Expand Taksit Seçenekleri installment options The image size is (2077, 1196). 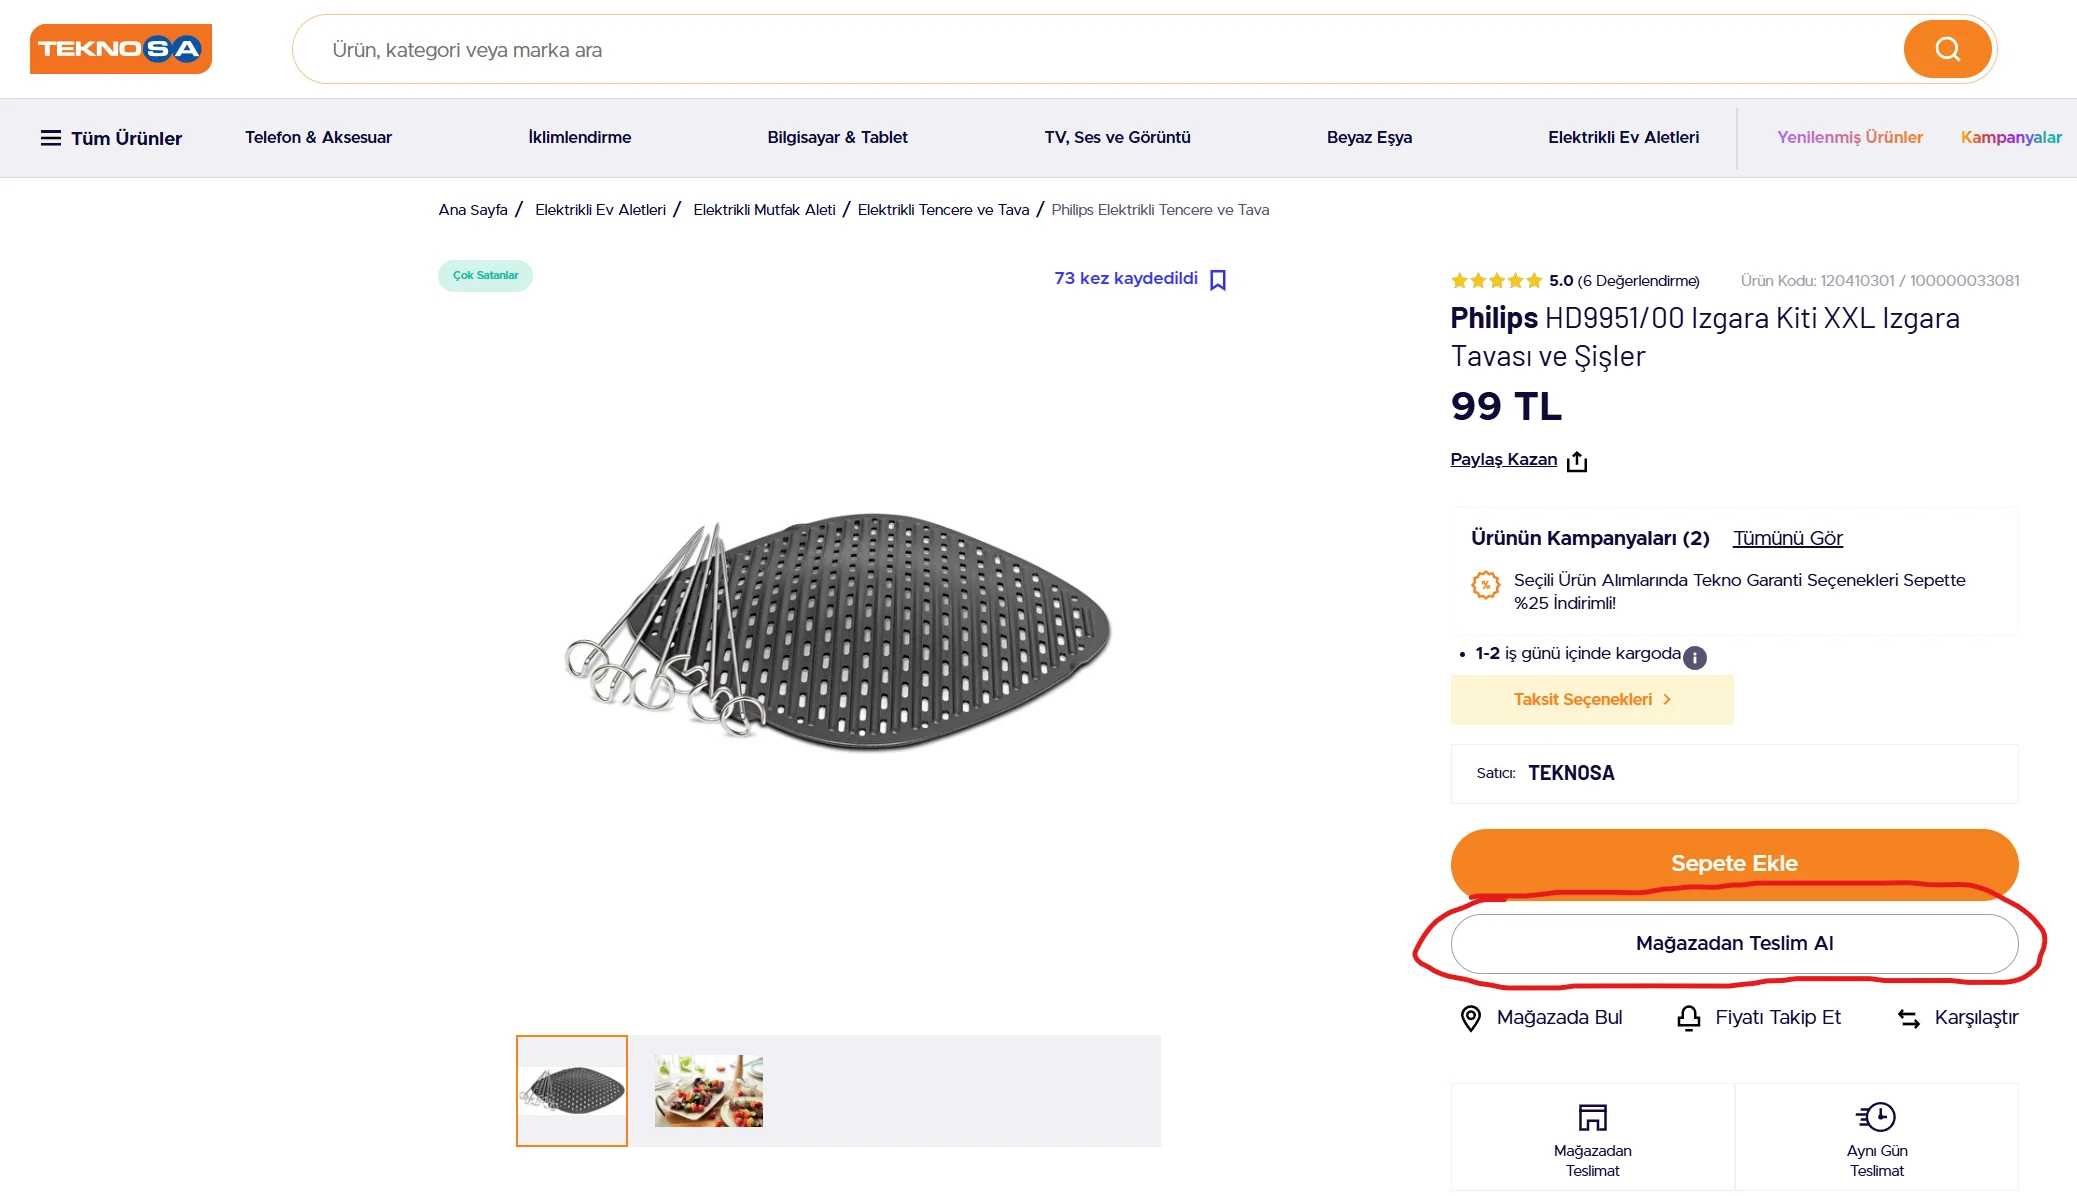[x=1592, y=700]
